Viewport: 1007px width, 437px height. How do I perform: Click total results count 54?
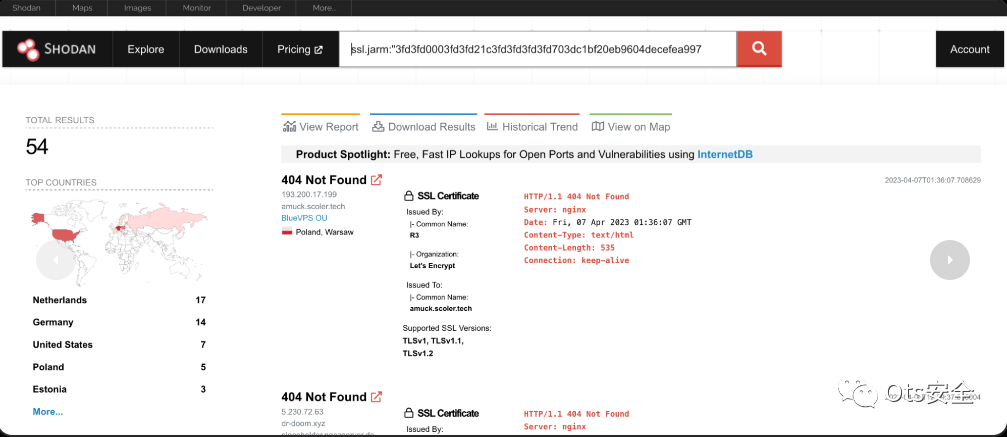pyautogui.click(x=37, y=147)
